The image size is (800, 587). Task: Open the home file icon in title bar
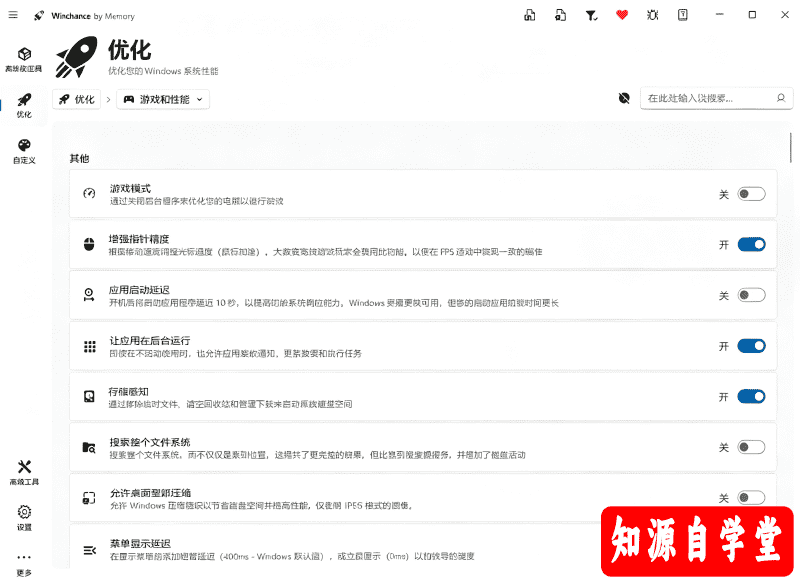click(530, 15)
